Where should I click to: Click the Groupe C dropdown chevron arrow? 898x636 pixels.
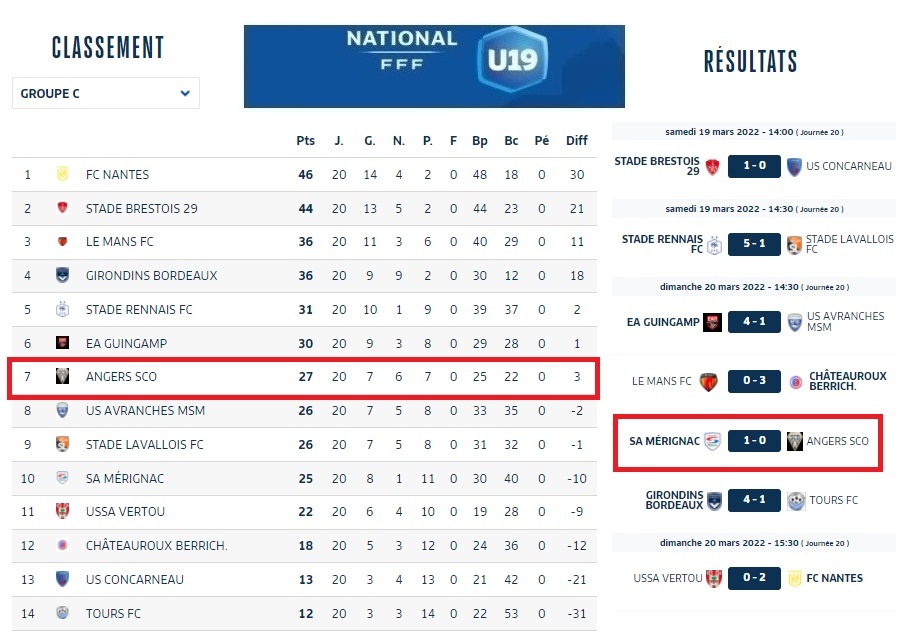[185, 93]
